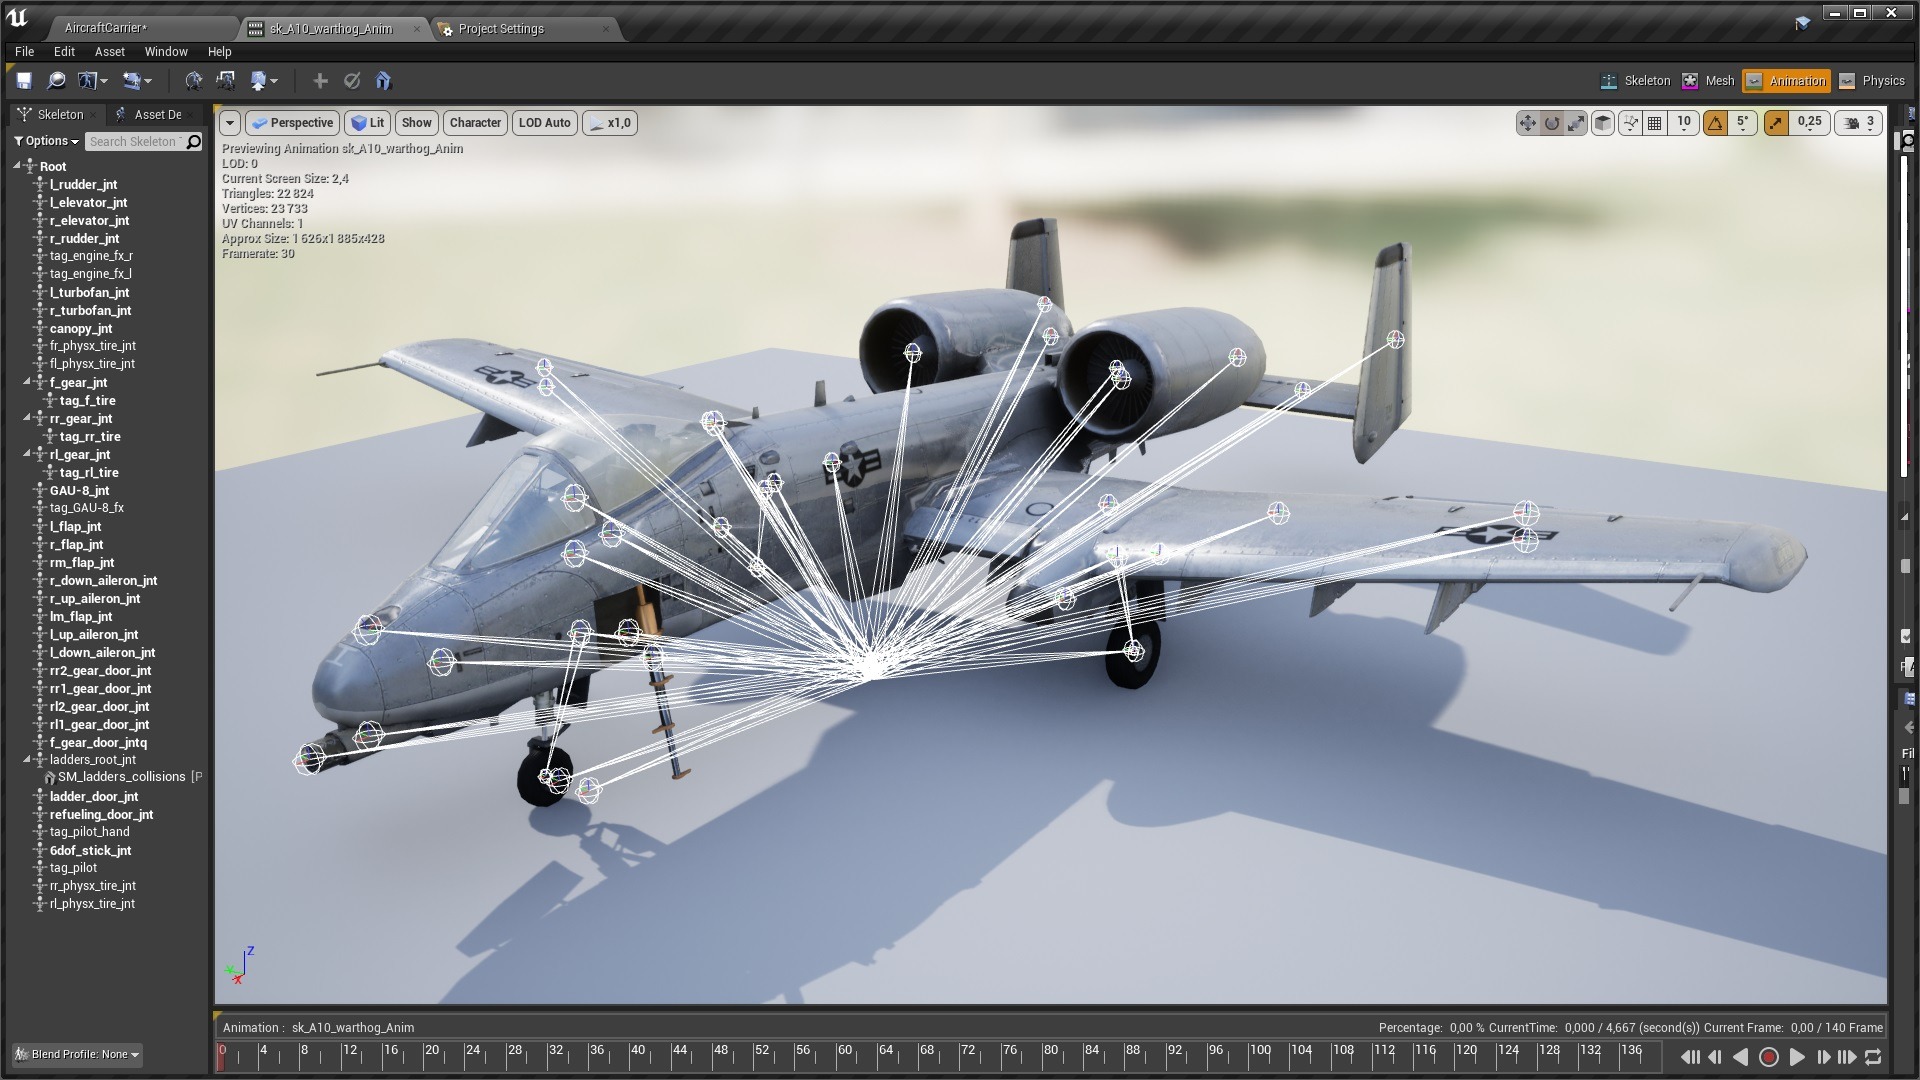
Task: Click the Export Asset toolbar icon
Action: tap(259, 81)
